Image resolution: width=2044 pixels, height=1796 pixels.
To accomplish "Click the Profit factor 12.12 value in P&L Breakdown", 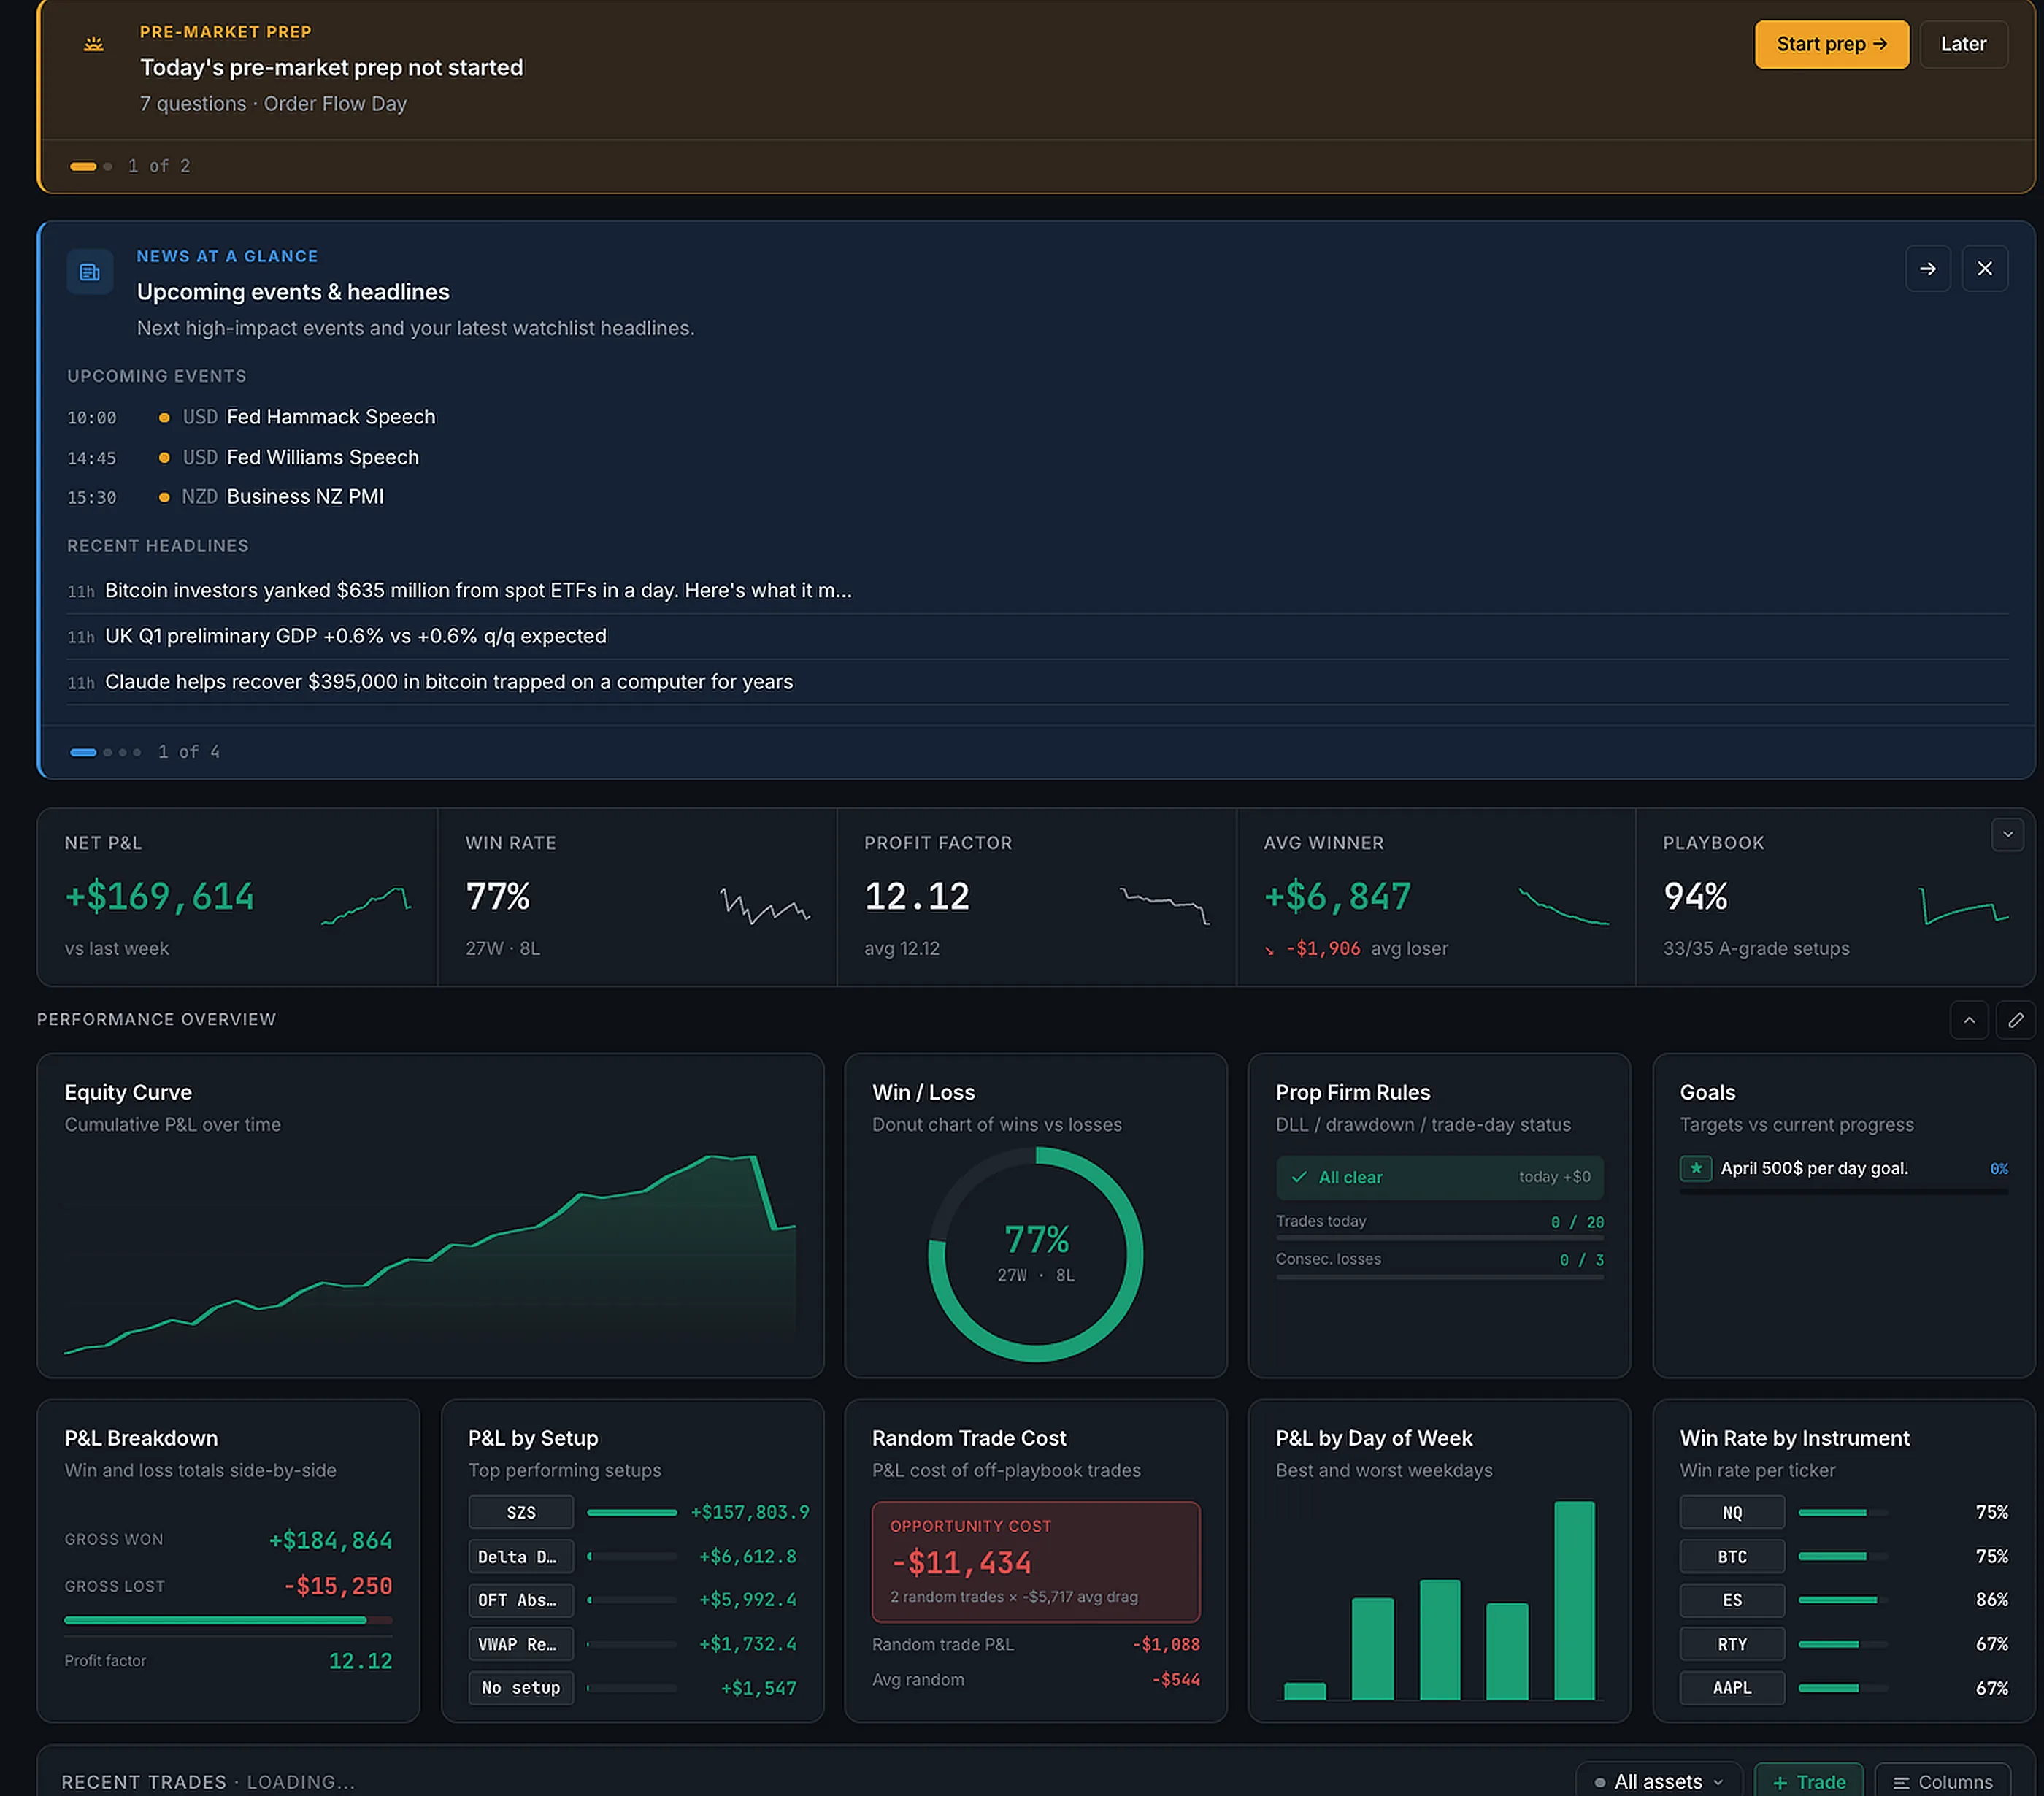I will tap(360, 1661).
